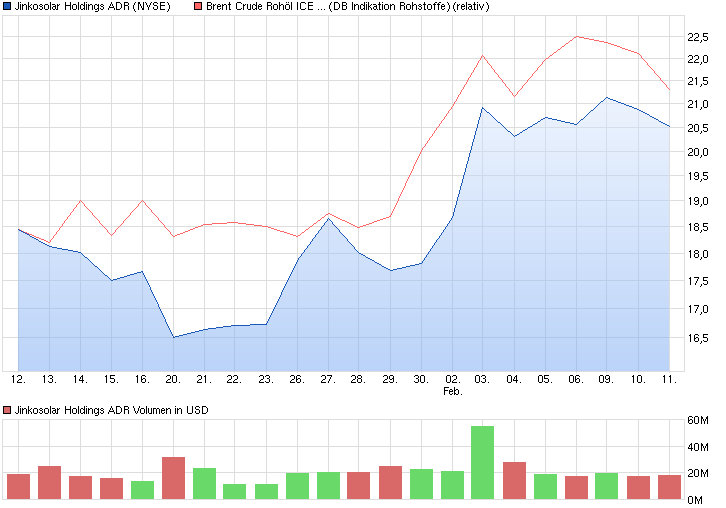The image size is (726, 508).
Task: Click the 30. date axis label
Action: [x=421, y=379]
